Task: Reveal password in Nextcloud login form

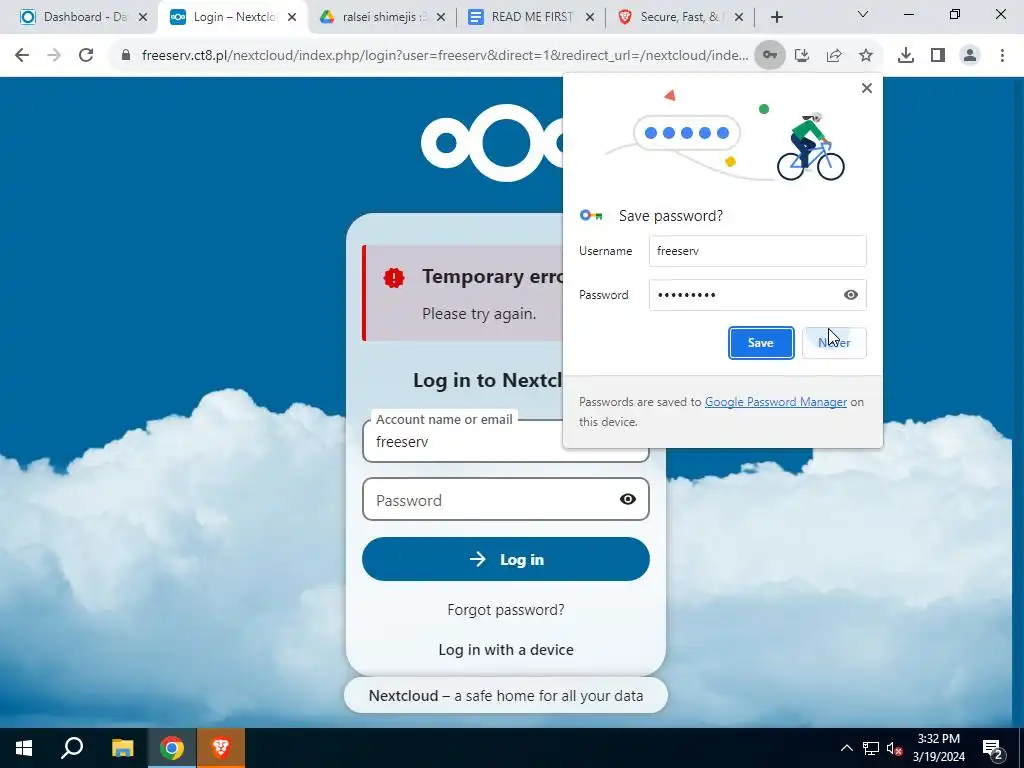Action: [x=628, y=500]
